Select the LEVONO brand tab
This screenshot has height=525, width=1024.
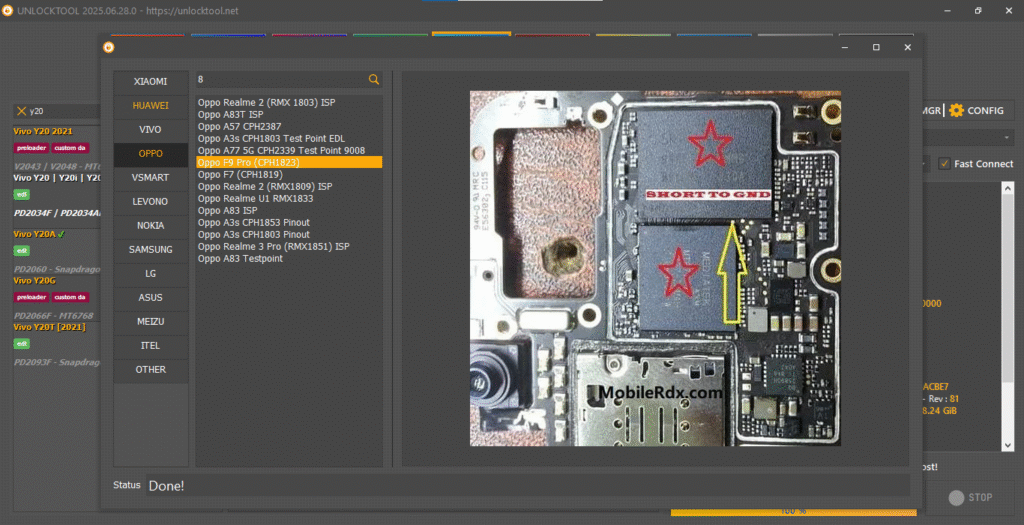[x=151, y=202]
